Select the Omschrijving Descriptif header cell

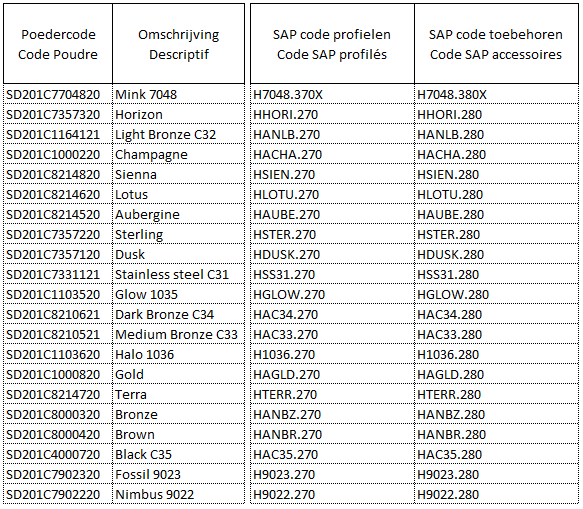coord(178,44)
